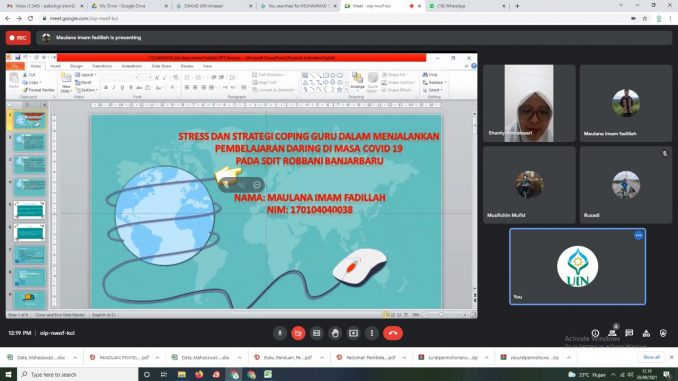Open the Animations ribbon tab

[x=131, y=66]
